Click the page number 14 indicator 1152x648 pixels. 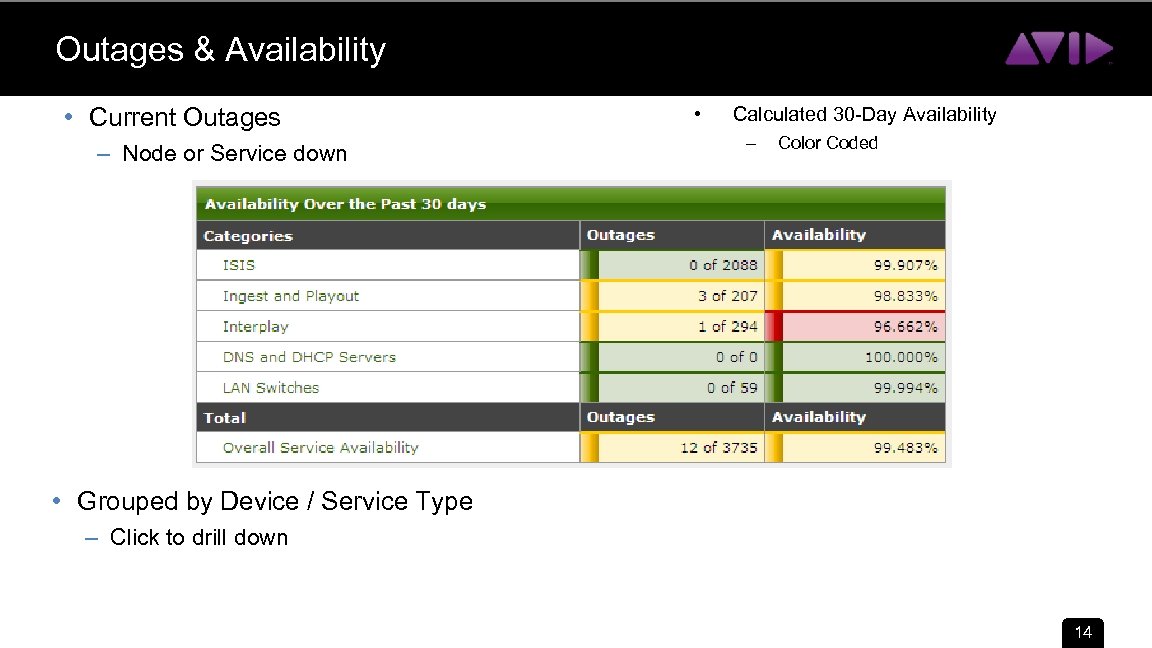[x=1082, y=633]
